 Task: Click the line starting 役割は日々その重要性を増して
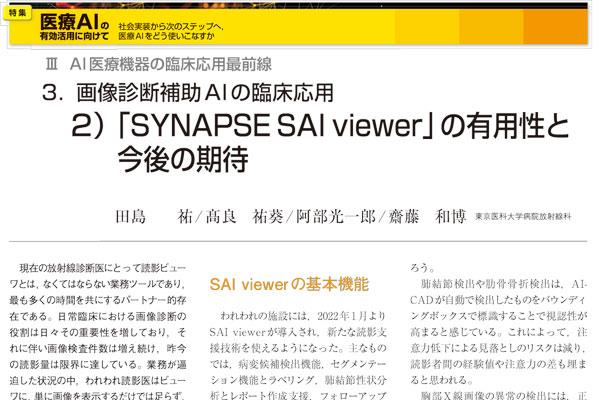click(98, 332)
